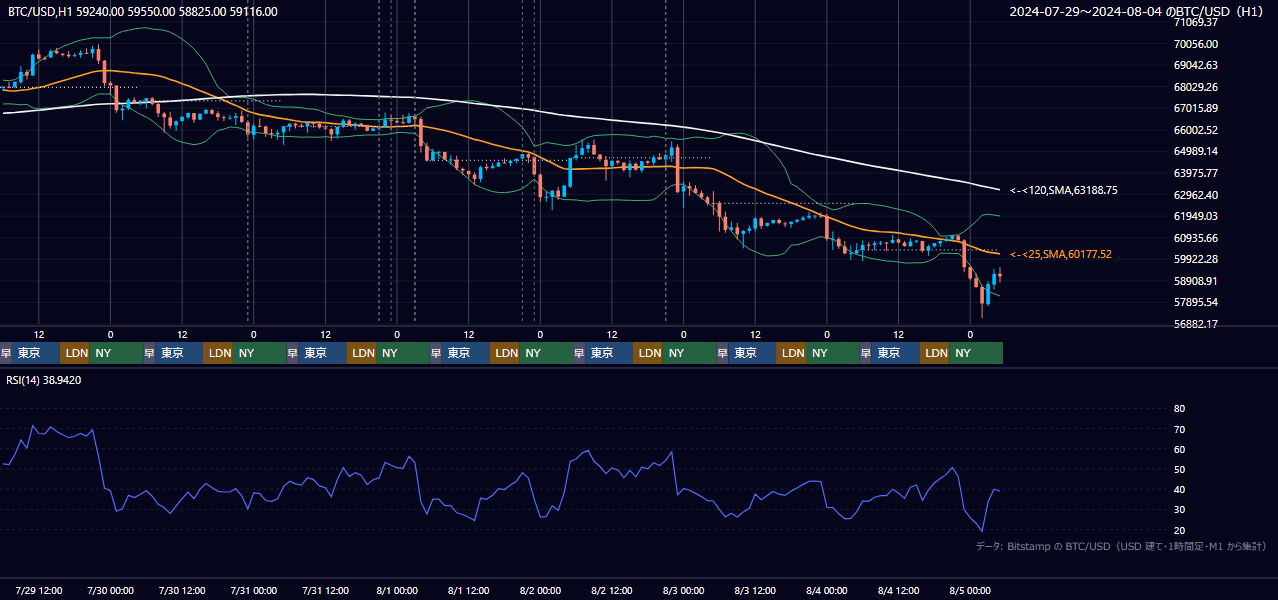This screenshot has width=1278, height=600.
Task: Click the RSI(14) 38.9420 indicator label
Action: 44,380
